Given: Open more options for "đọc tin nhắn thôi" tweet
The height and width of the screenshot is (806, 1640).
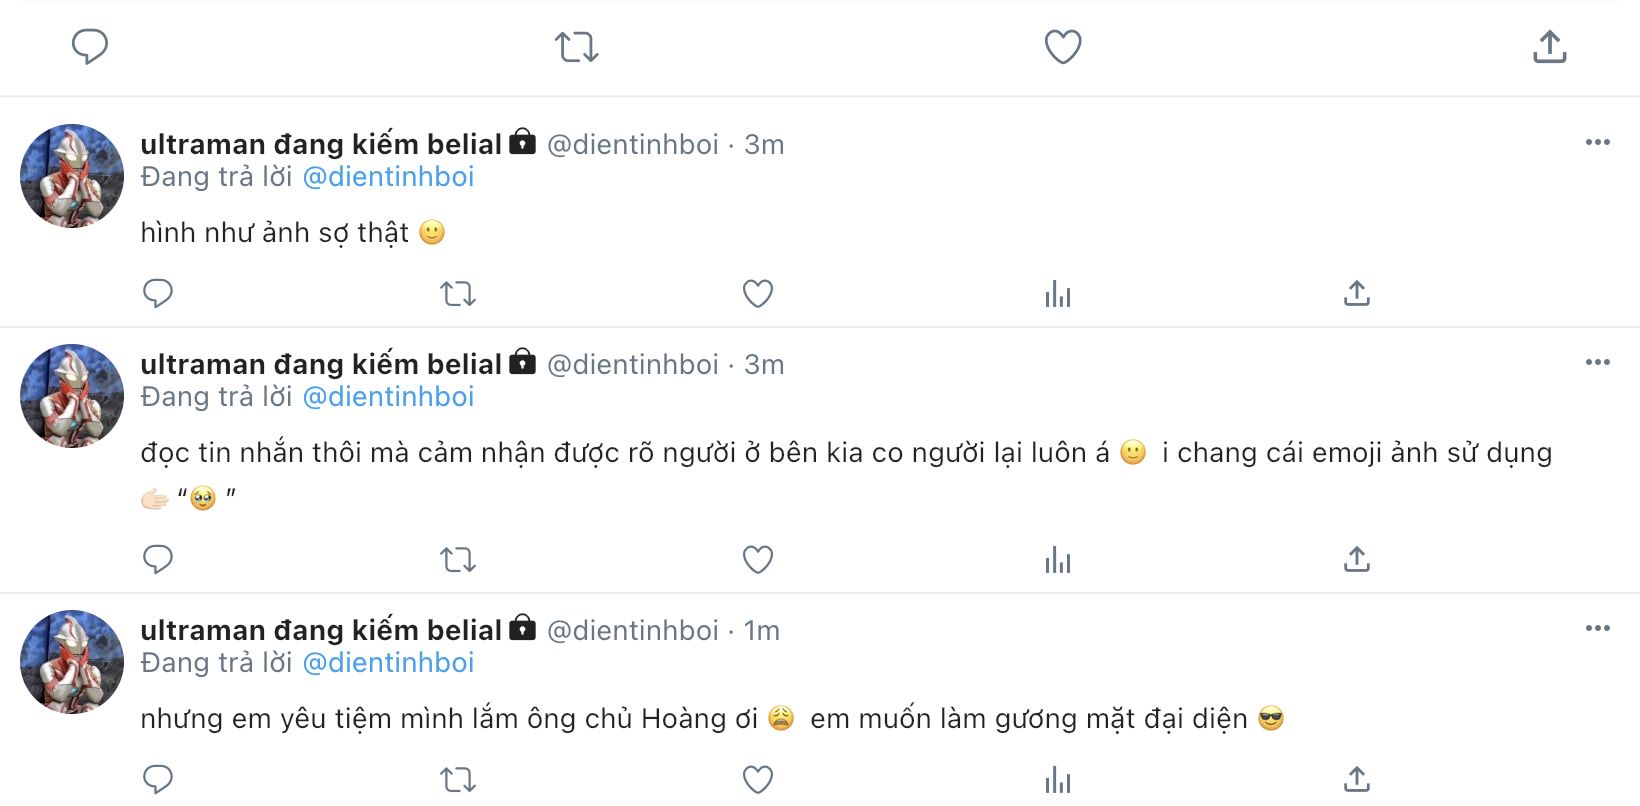Looking at the screenshot, I should pos(1597,363).
